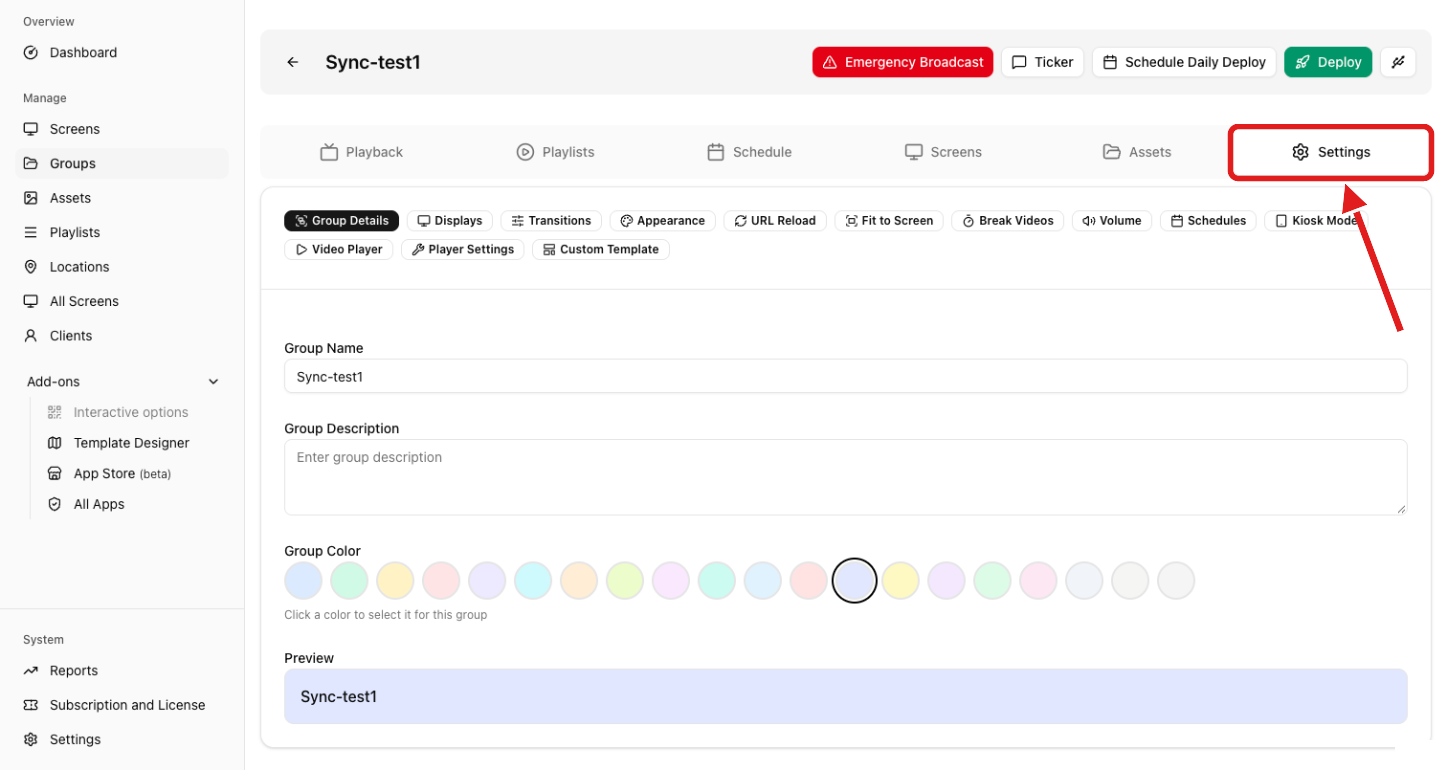This screenshot has height=770, width=1447.
Task: Select the lavender fifth color swatch
Action: pyautogui.click(x=487, y=581)
